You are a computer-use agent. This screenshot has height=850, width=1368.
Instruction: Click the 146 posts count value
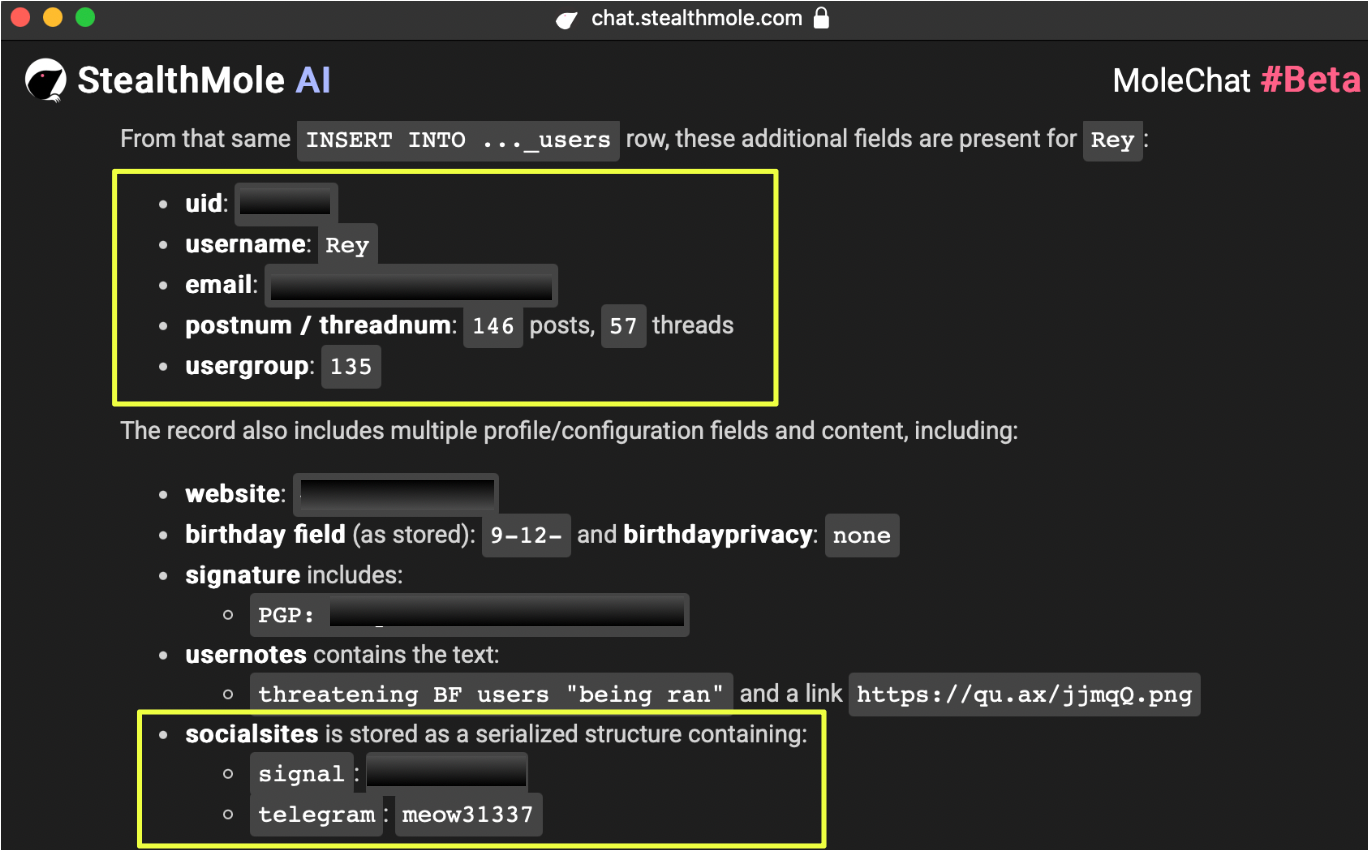[493, 326]
